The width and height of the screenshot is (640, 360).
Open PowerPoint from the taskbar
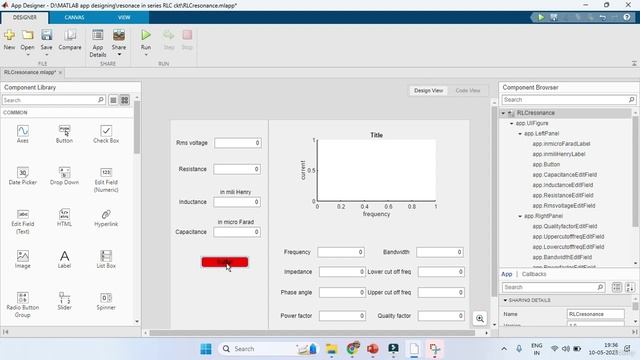[x=373, y=349]
